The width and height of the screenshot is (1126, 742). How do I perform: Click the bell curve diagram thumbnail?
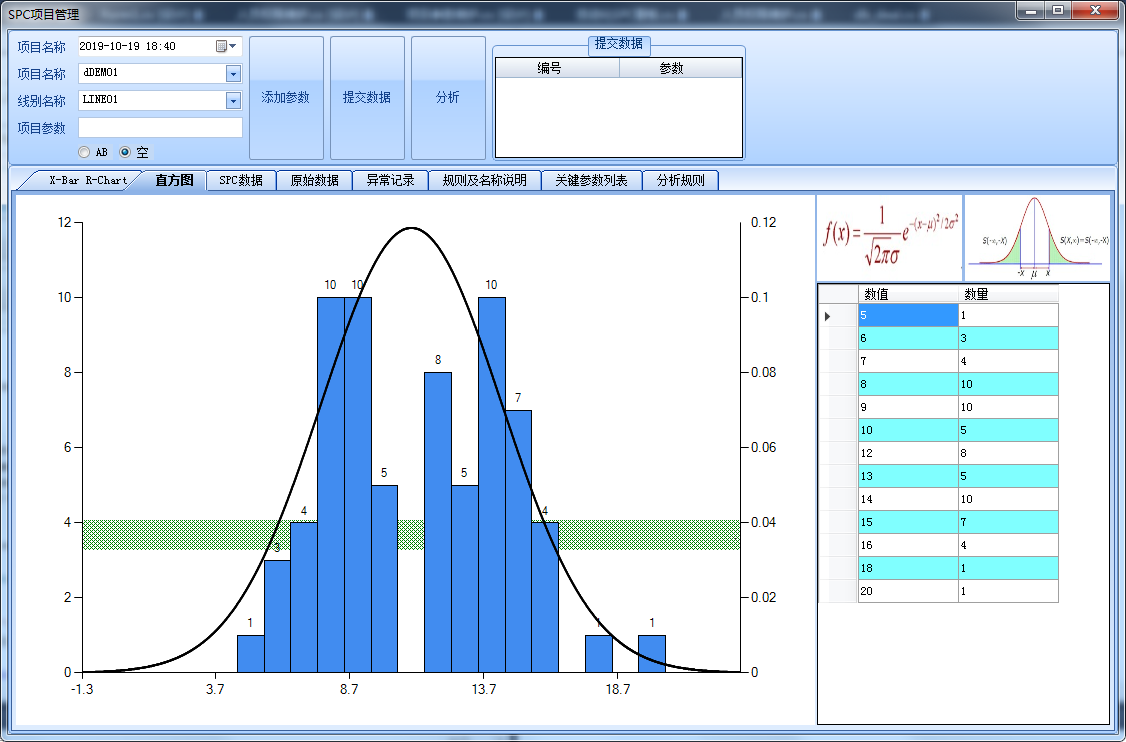point(1037,238)
